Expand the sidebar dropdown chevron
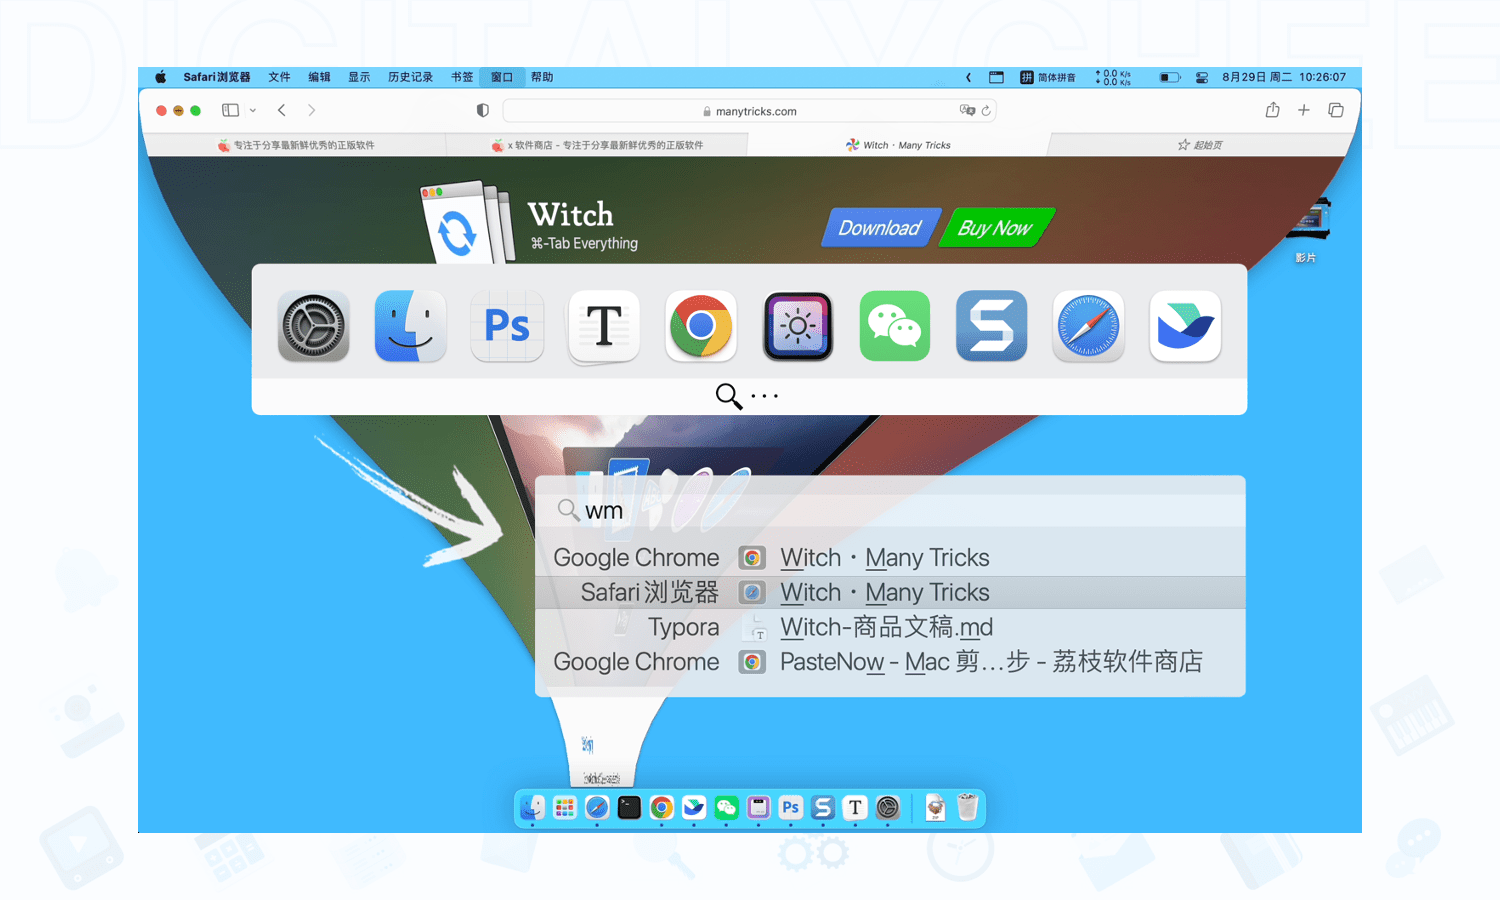Image resolution: width=1500 pixels, height=900 pixels. (253, 111)
